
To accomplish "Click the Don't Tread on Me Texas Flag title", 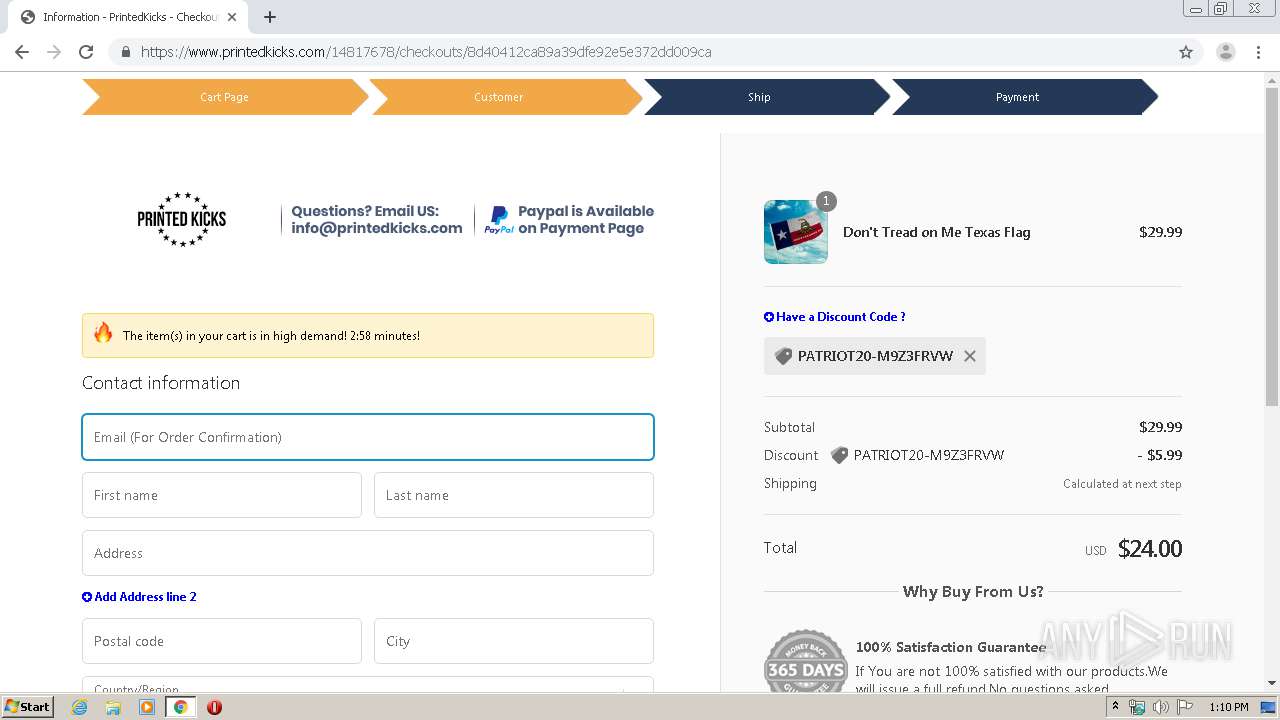I will tap(937, 232).
